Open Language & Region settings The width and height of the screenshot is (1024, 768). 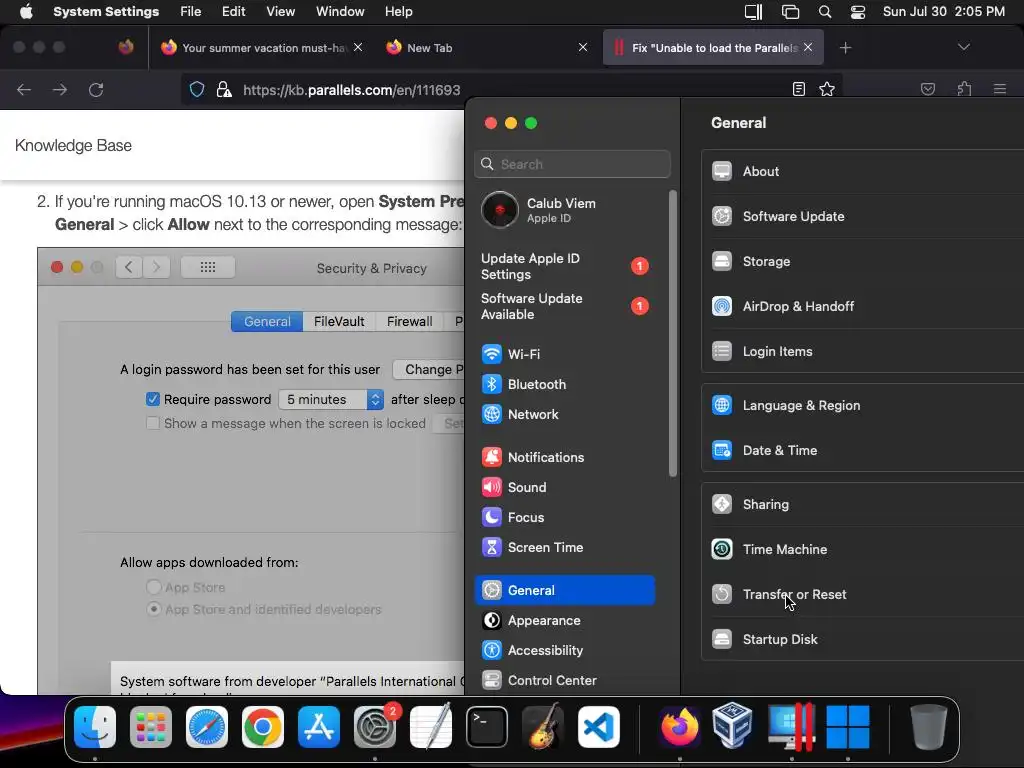[863, 406]
